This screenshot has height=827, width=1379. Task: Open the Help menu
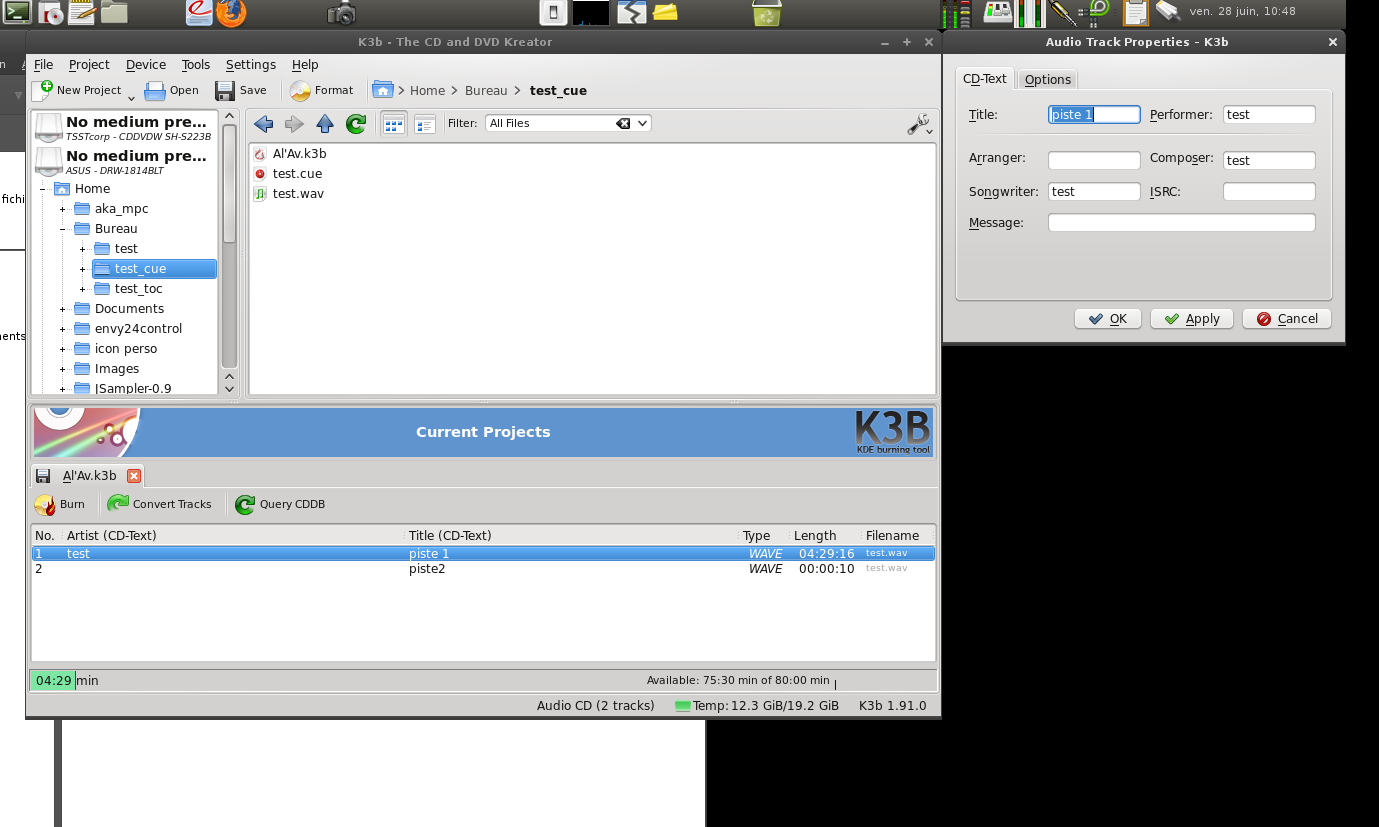click(305, 65)
